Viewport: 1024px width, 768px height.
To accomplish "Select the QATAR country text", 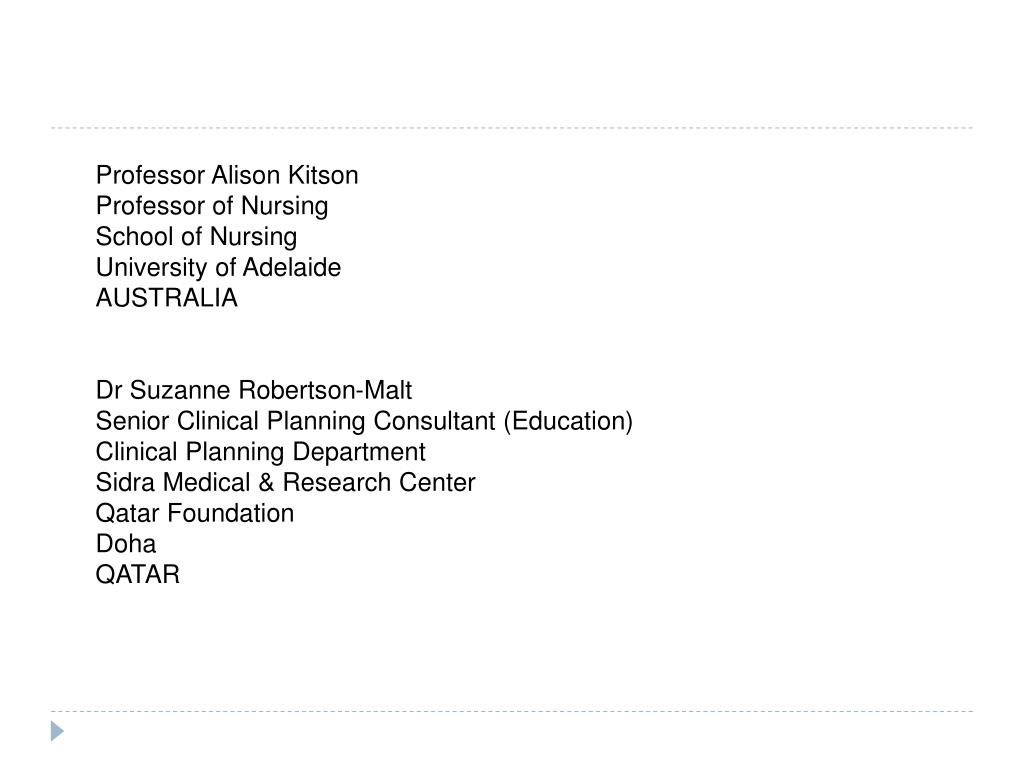I will [x=137, y=574].
